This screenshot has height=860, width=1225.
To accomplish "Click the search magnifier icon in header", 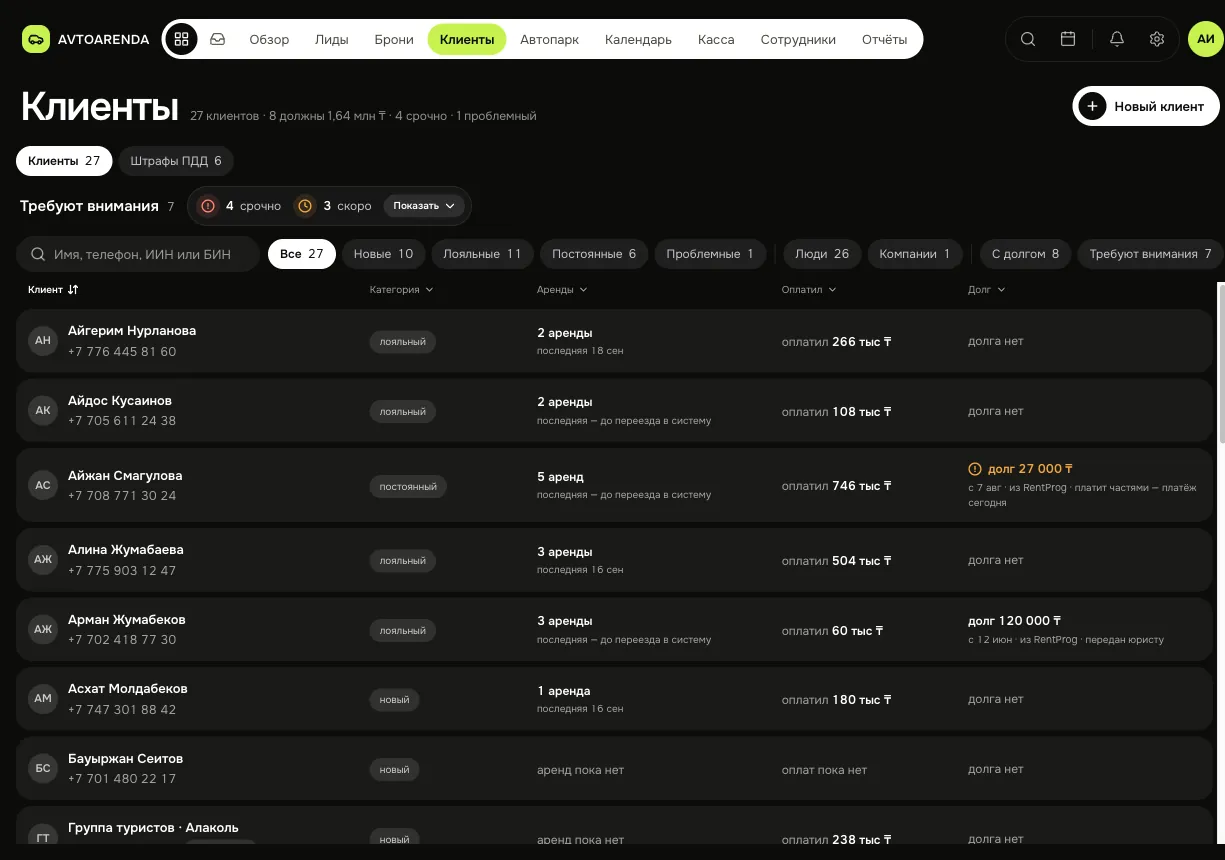I will click(x=1028, y=39).
